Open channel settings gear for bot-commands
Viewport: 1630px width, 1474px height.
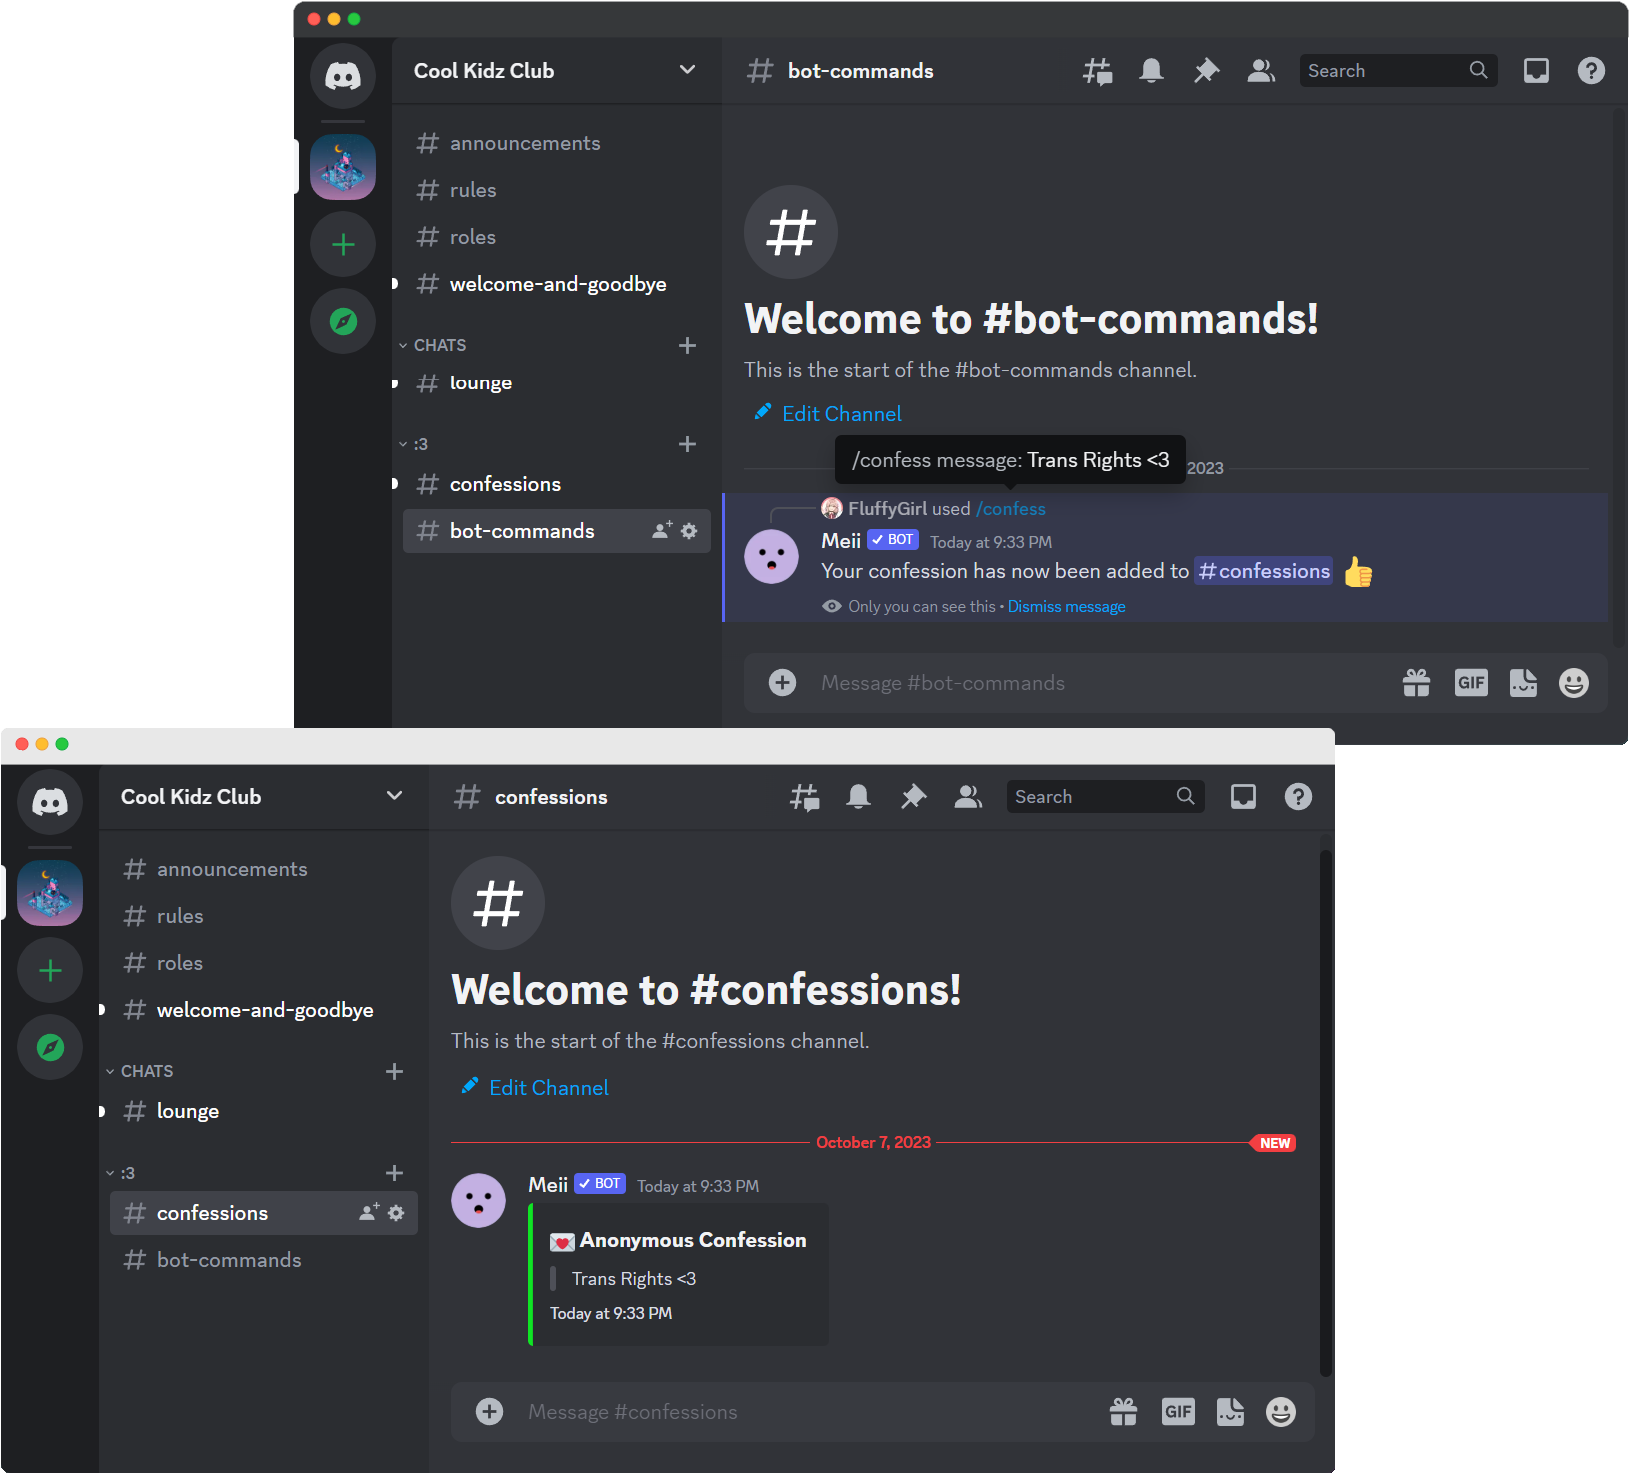point(689,531)
